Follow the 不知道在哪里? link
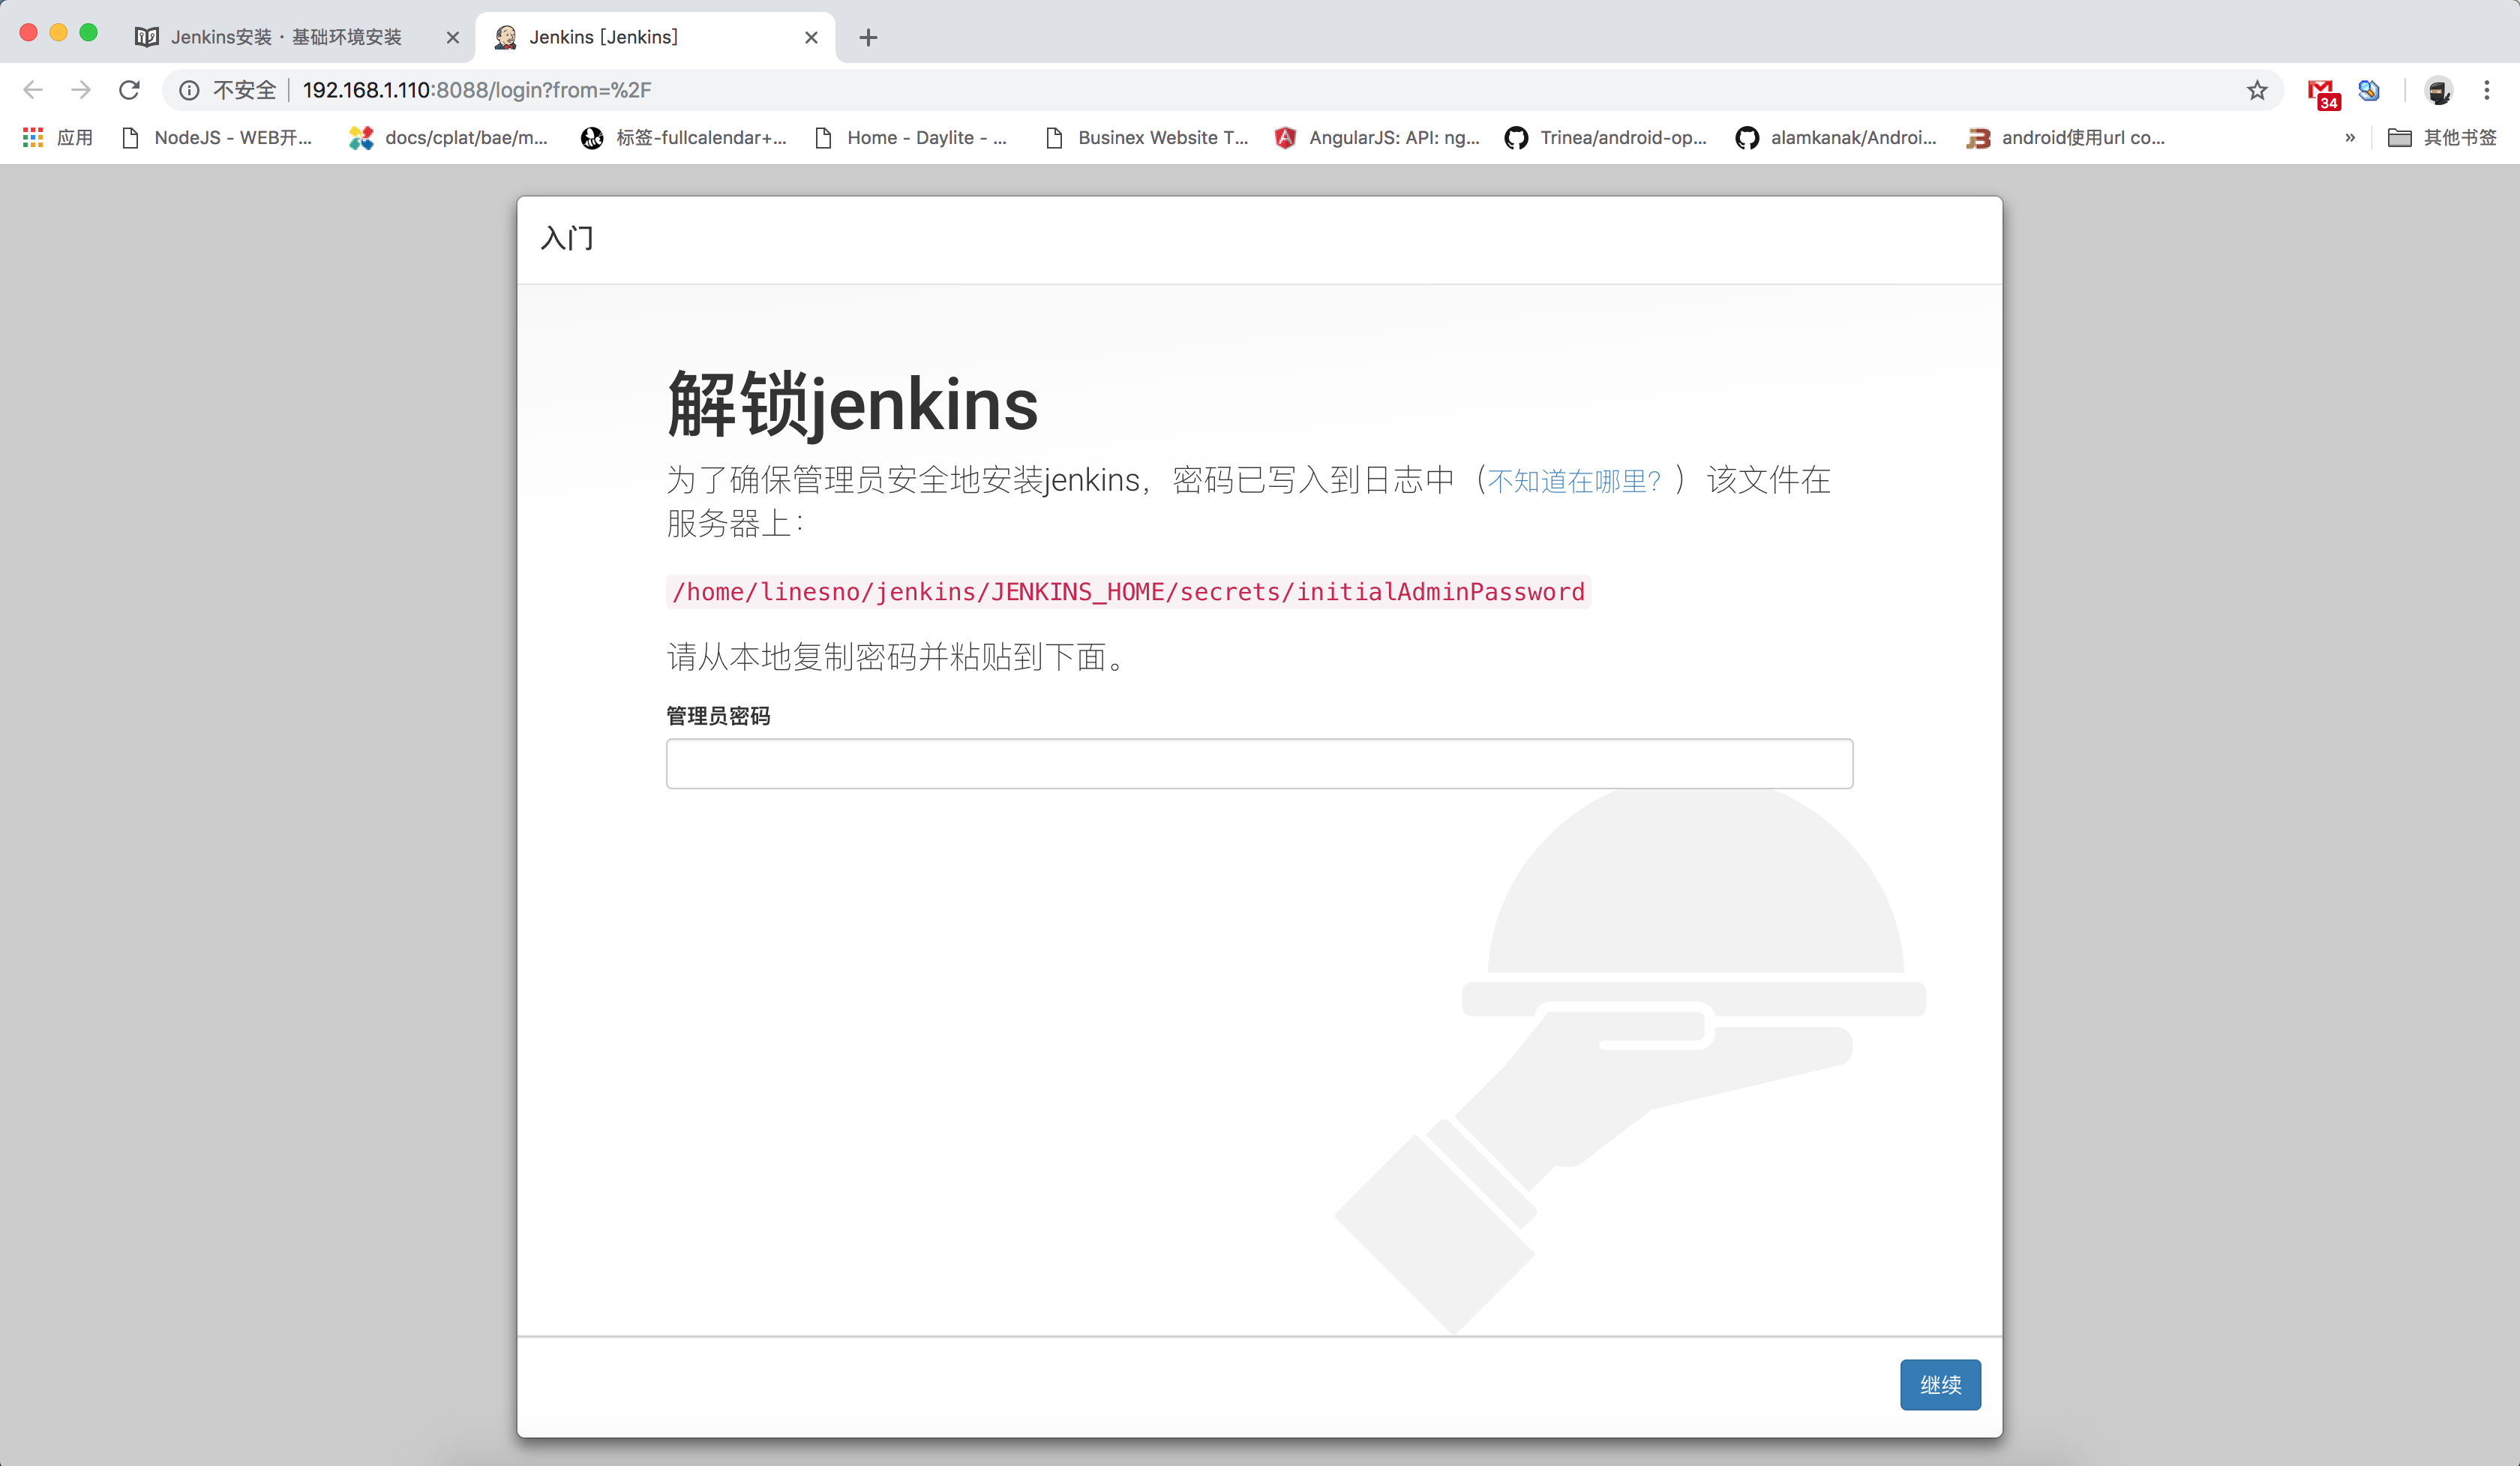The image size is (2520, 1466). coord(1573,481)
